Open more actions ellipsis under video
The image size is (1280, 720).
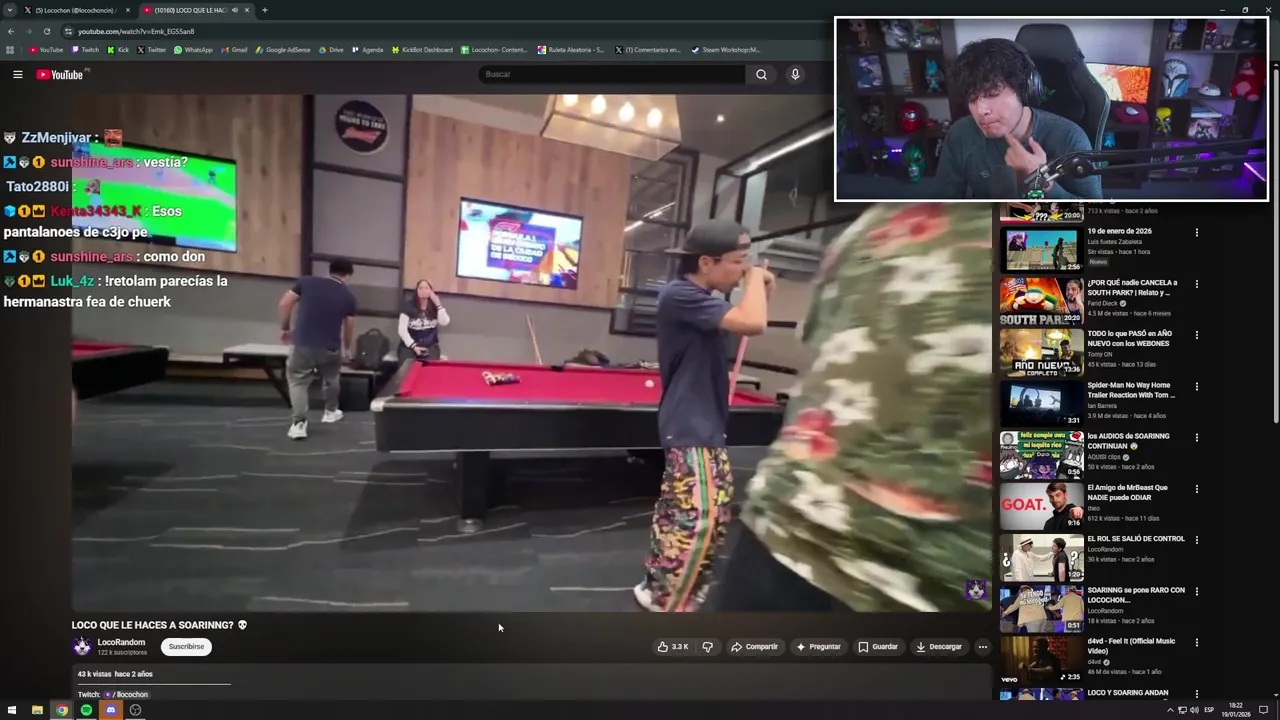coord(982,647)
